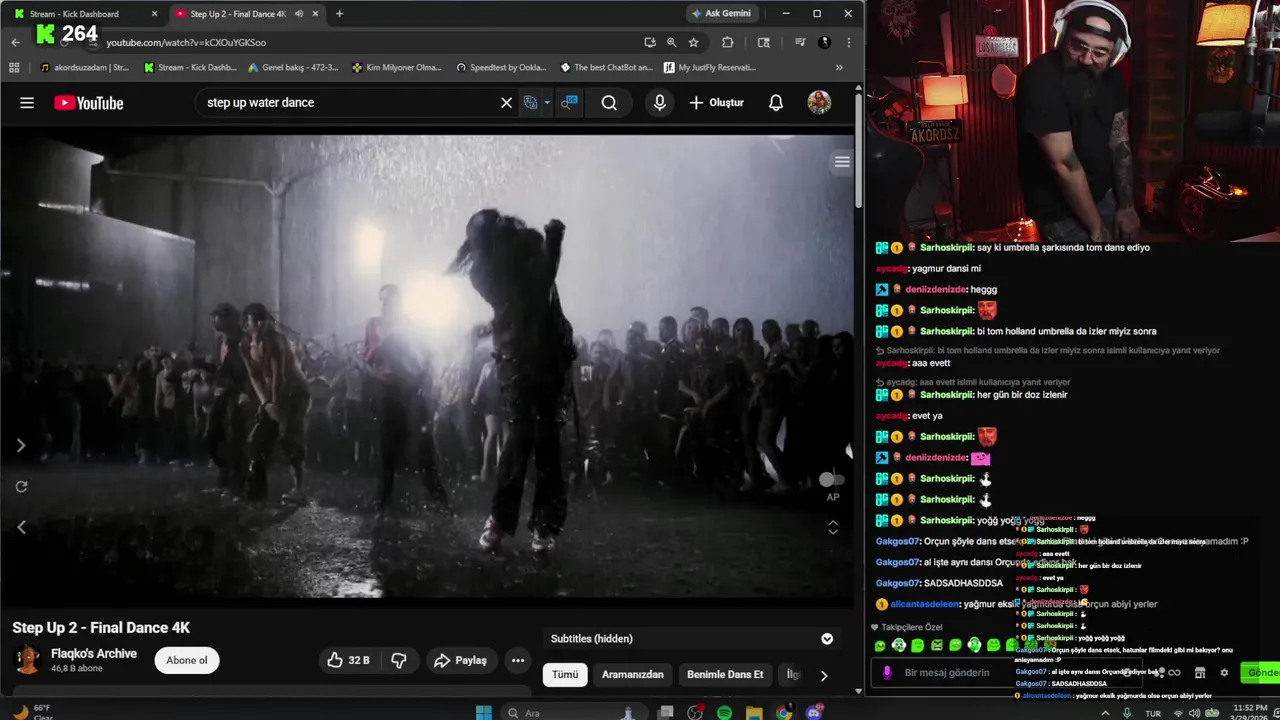The width and height of the screenshot is (1280, 720).
Task: Open Speedtest by Ookla bookmark
Action: 501,68
